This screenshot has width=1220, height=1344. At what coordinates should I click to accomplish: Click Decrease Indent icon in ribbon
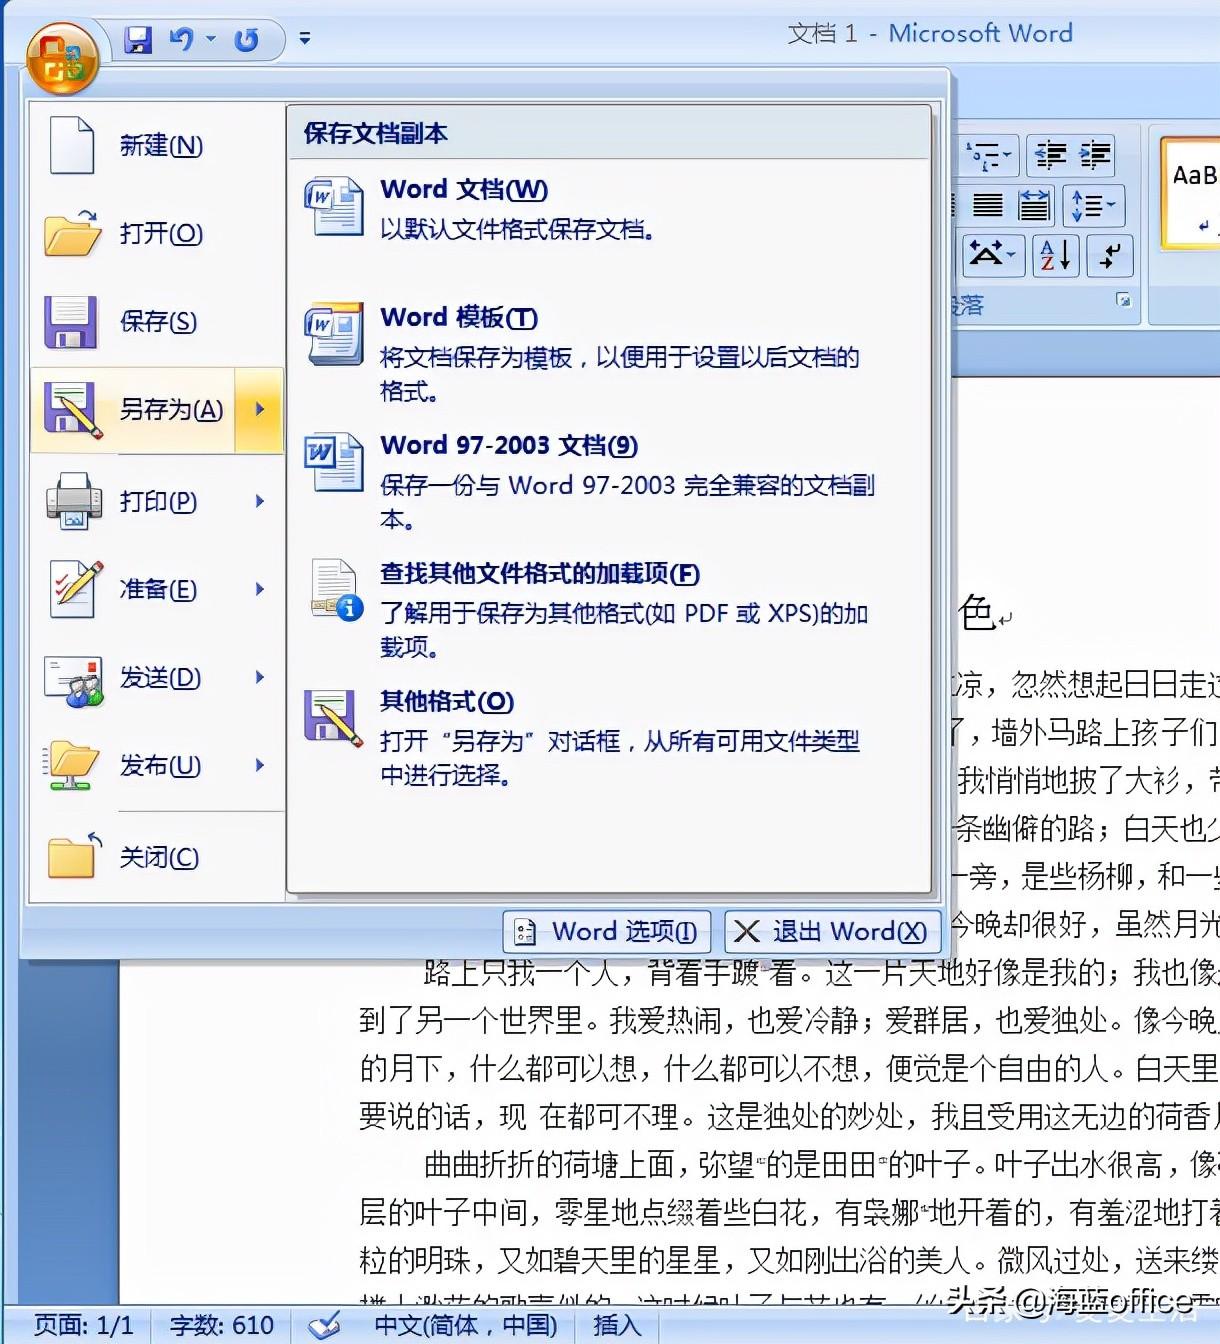tap(1050, 156)
